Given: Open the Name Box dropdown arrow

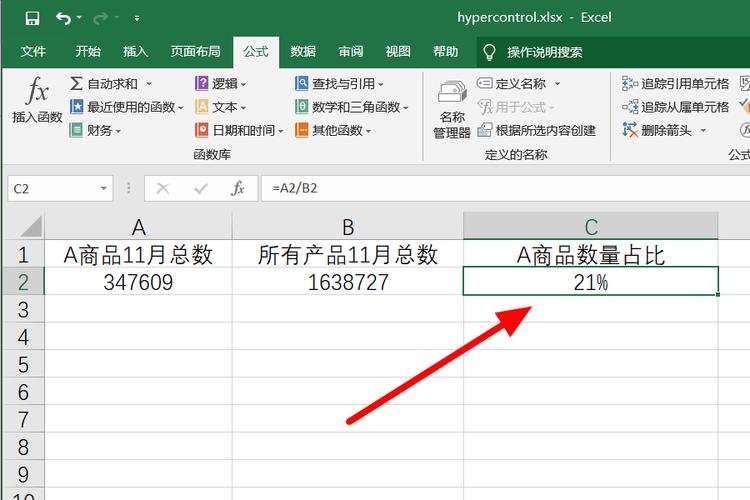Looking at the screenshot, I should tap(104, 189).
